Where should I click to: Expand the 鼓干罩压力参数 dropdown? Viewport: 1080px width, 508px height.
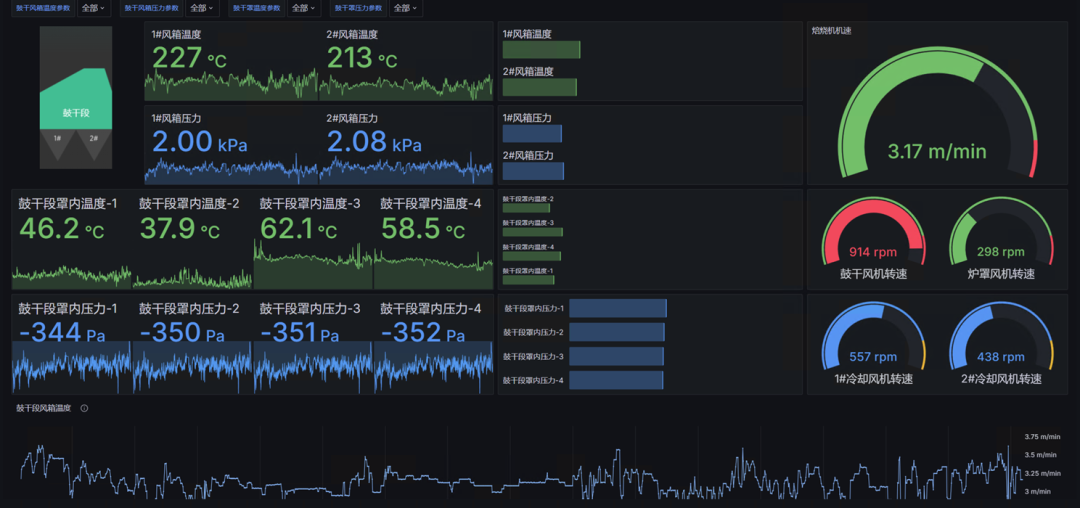(x=405, y=8)
